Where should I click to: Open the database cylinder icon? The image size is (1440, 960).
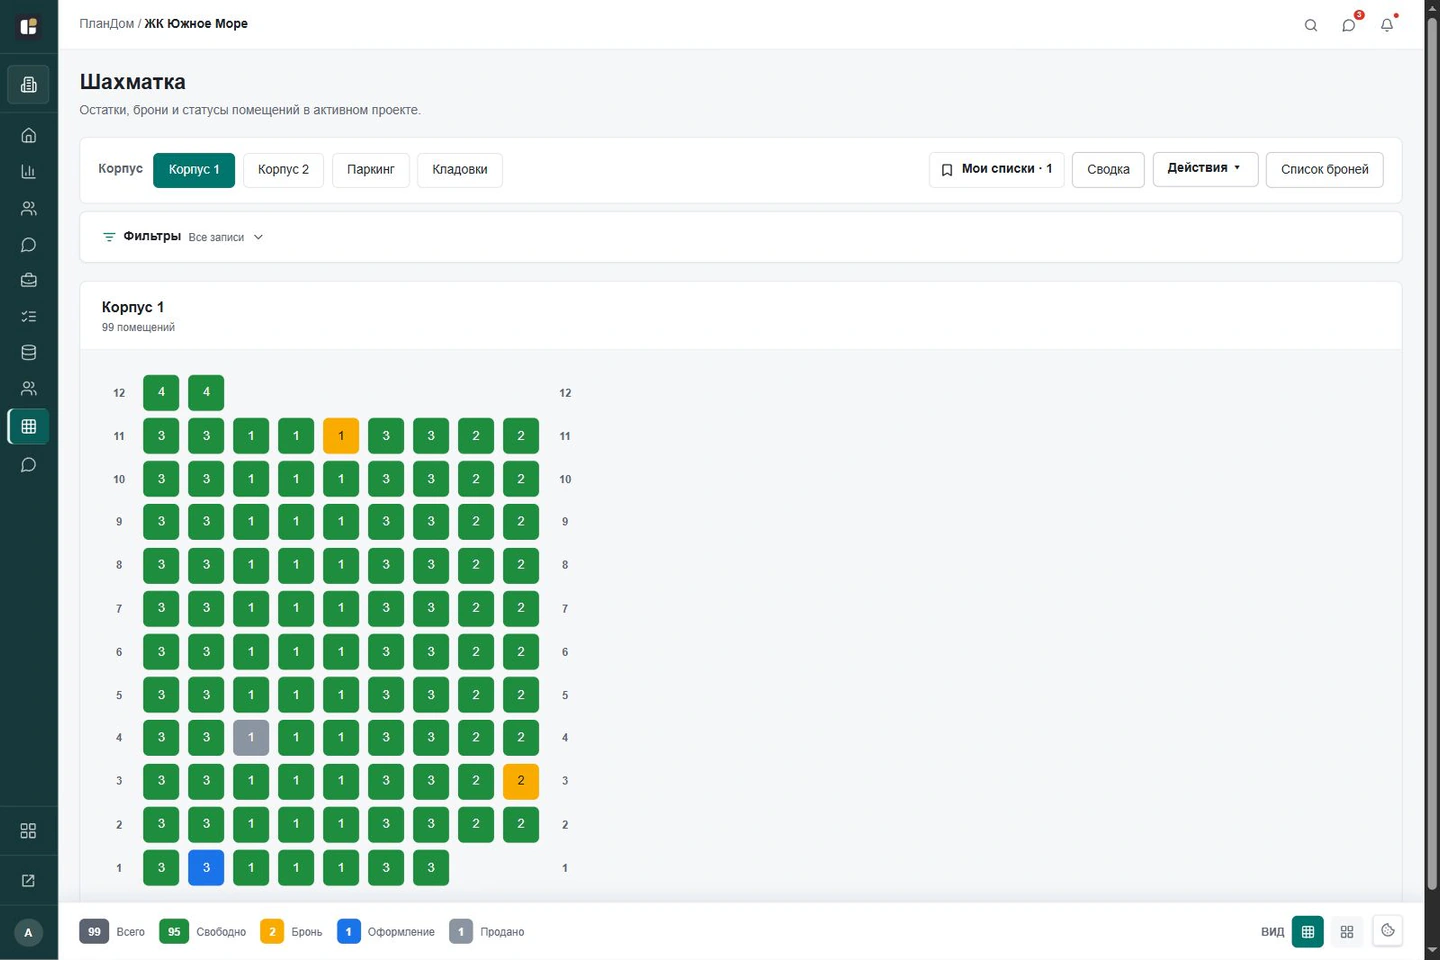coord(28,352)
